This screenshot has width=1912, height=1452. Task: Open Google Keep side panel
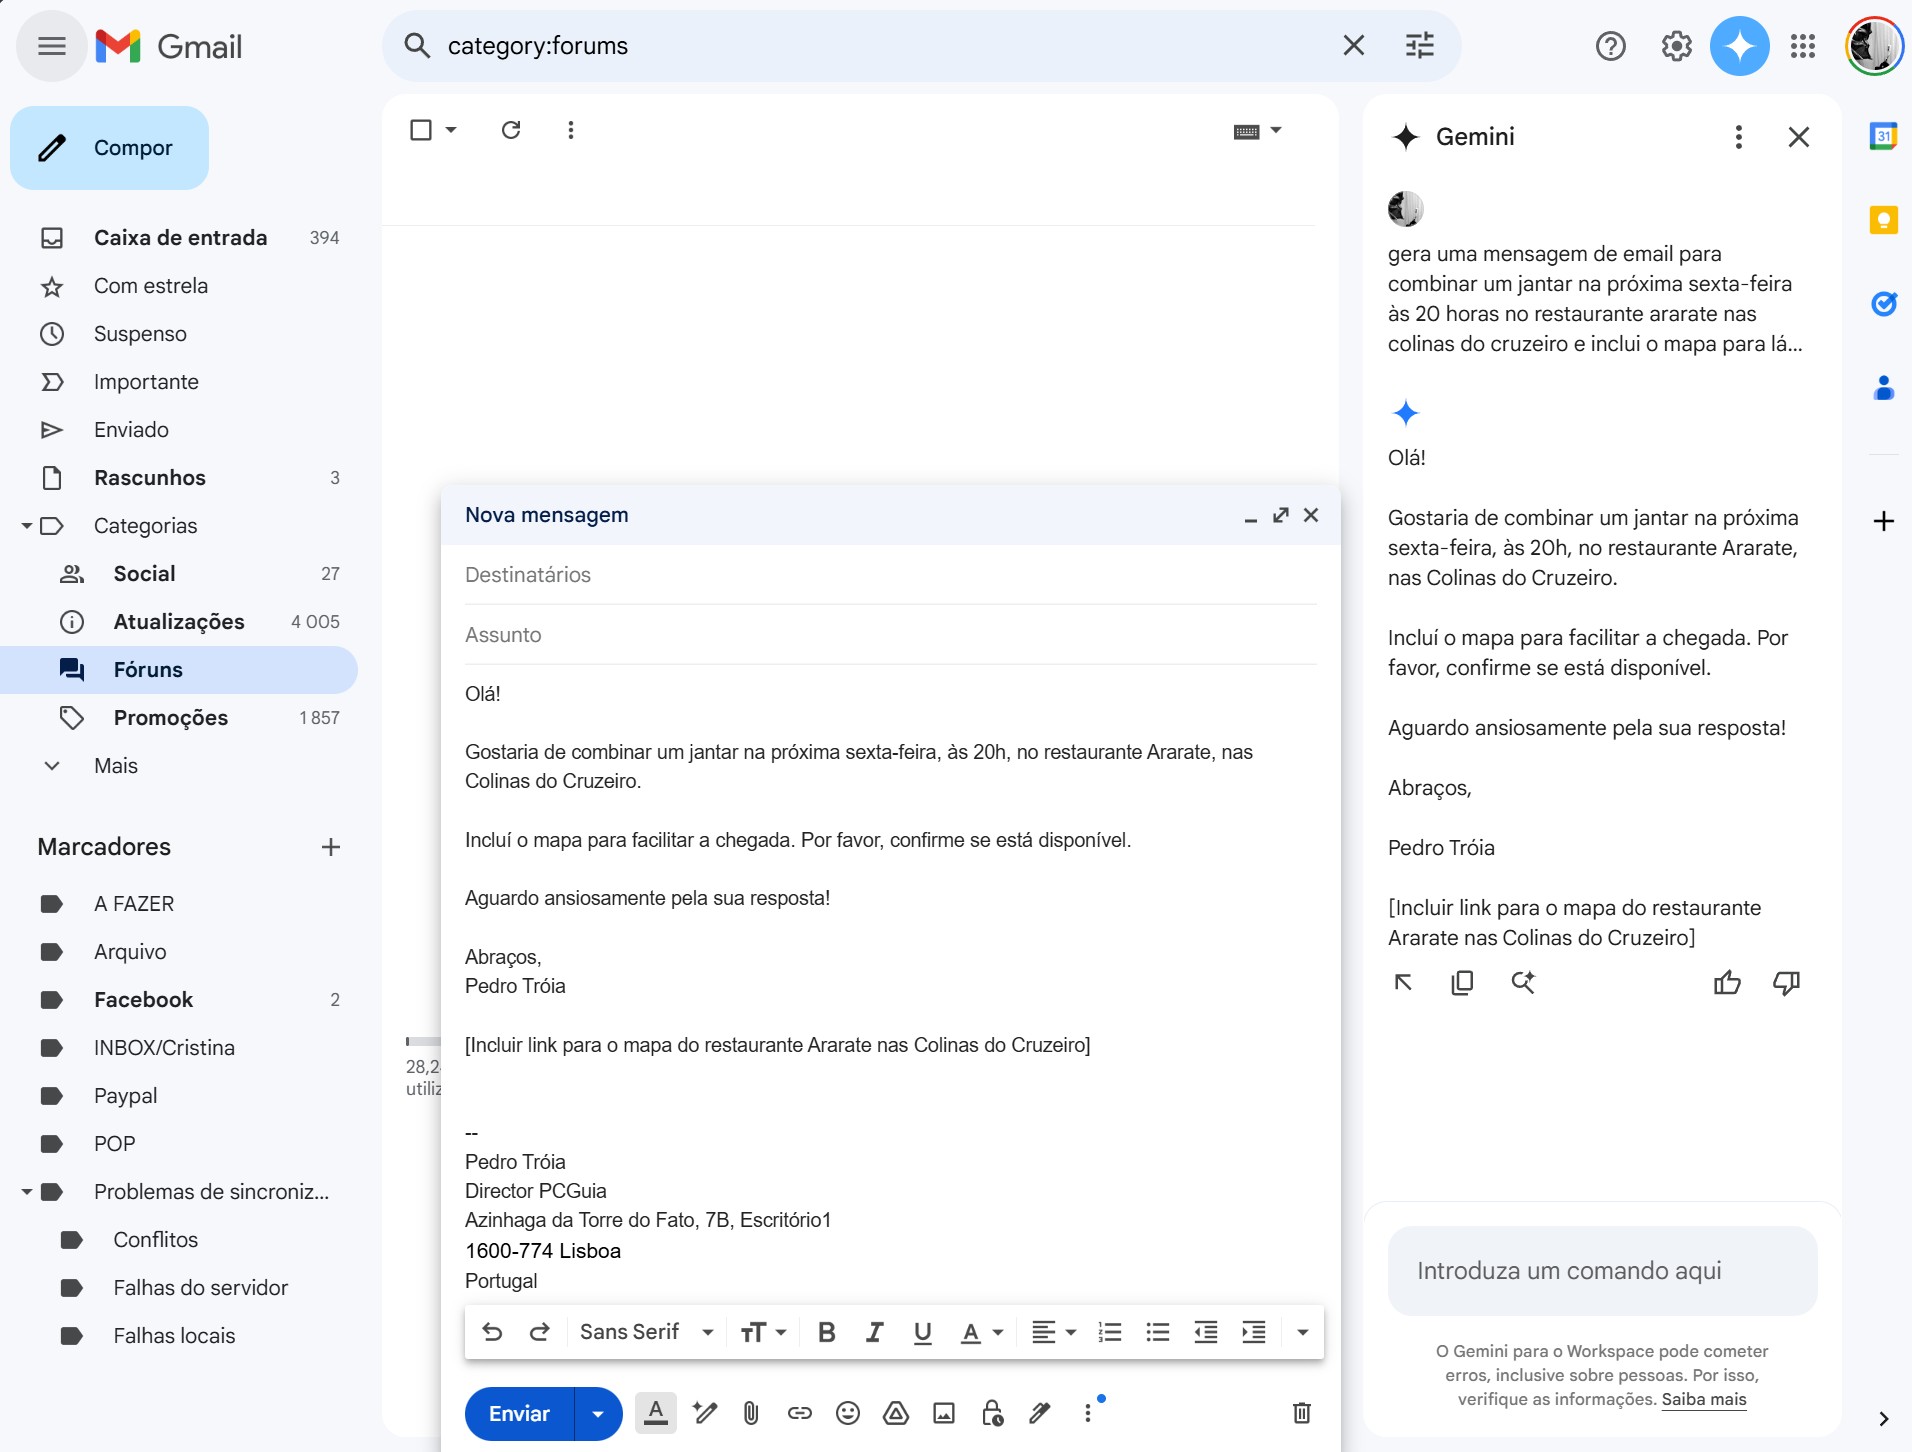pos(1883,220)
